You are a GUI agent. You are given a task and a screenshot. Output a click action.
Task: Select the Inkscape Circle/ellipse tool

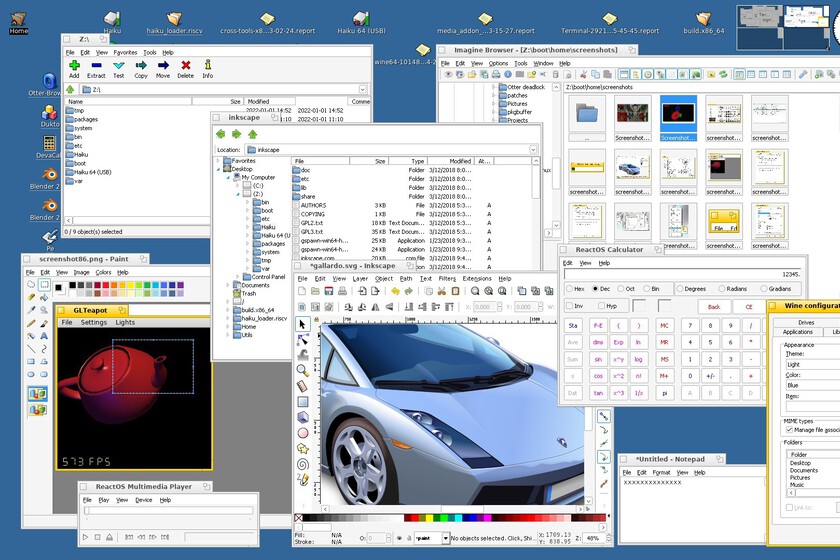(x=302, y=432)
